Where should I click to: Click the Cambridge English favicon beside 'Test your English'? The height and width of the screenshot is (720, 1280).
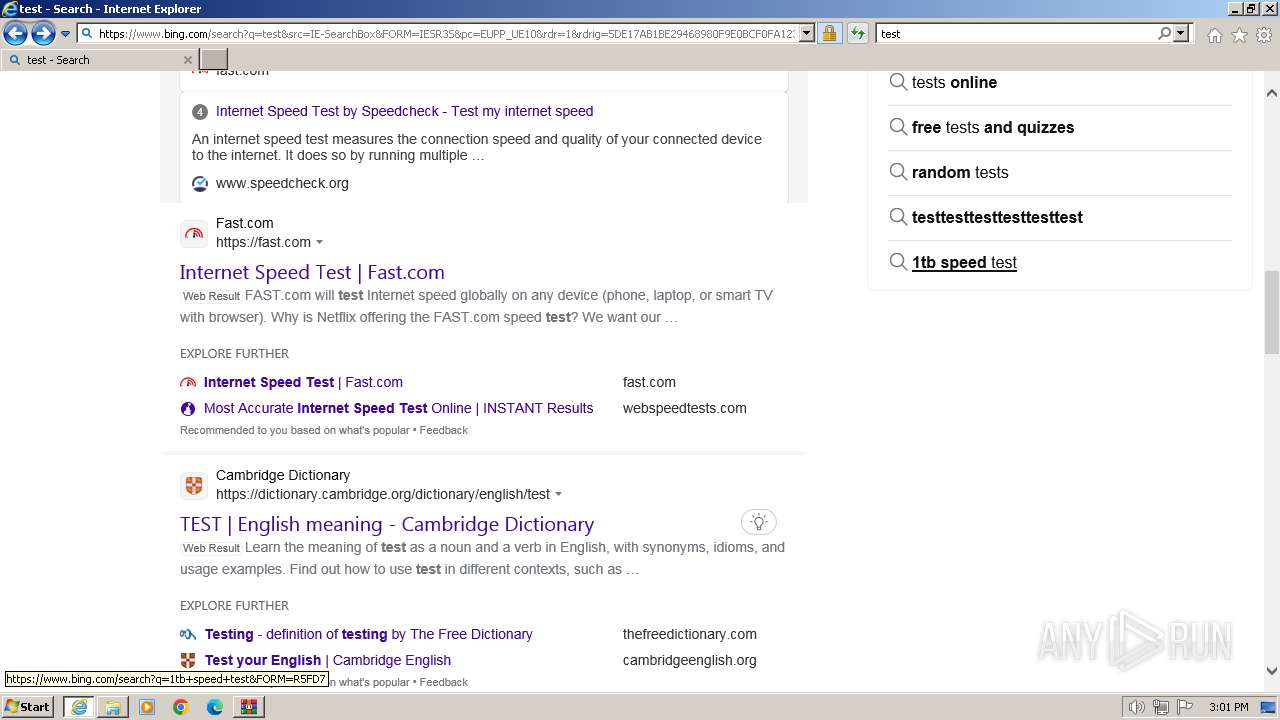(x=188, y=660)
